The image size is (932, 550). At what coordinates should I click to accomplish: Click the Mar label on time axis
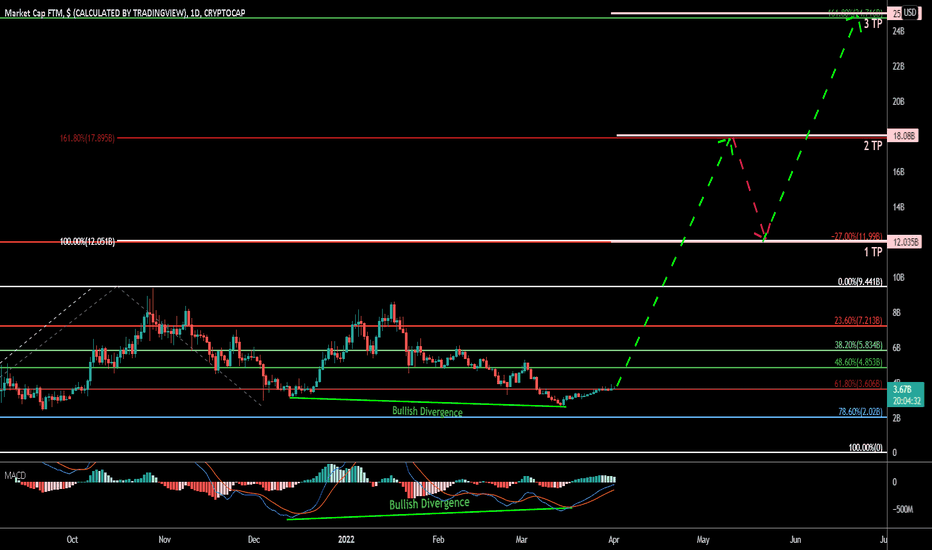[521, 540]
